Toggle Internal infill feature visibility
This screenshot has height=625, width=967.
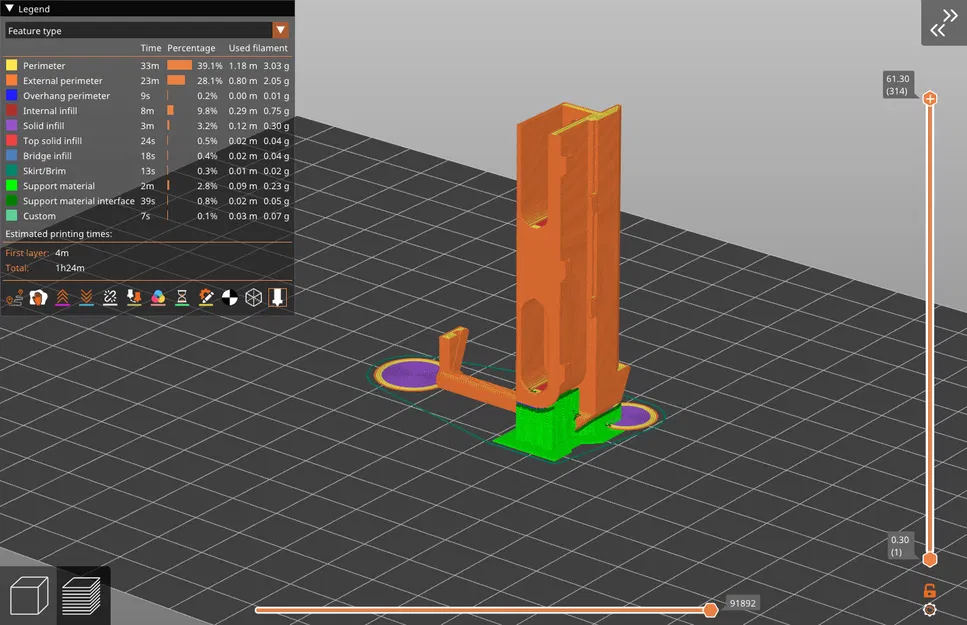[x=147, y=110]
